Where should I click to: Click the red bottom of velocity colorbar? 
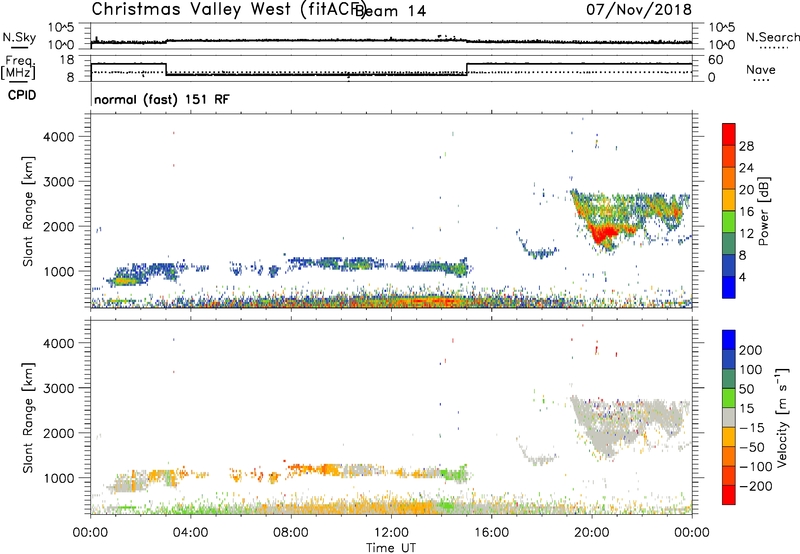coord(729,495)
